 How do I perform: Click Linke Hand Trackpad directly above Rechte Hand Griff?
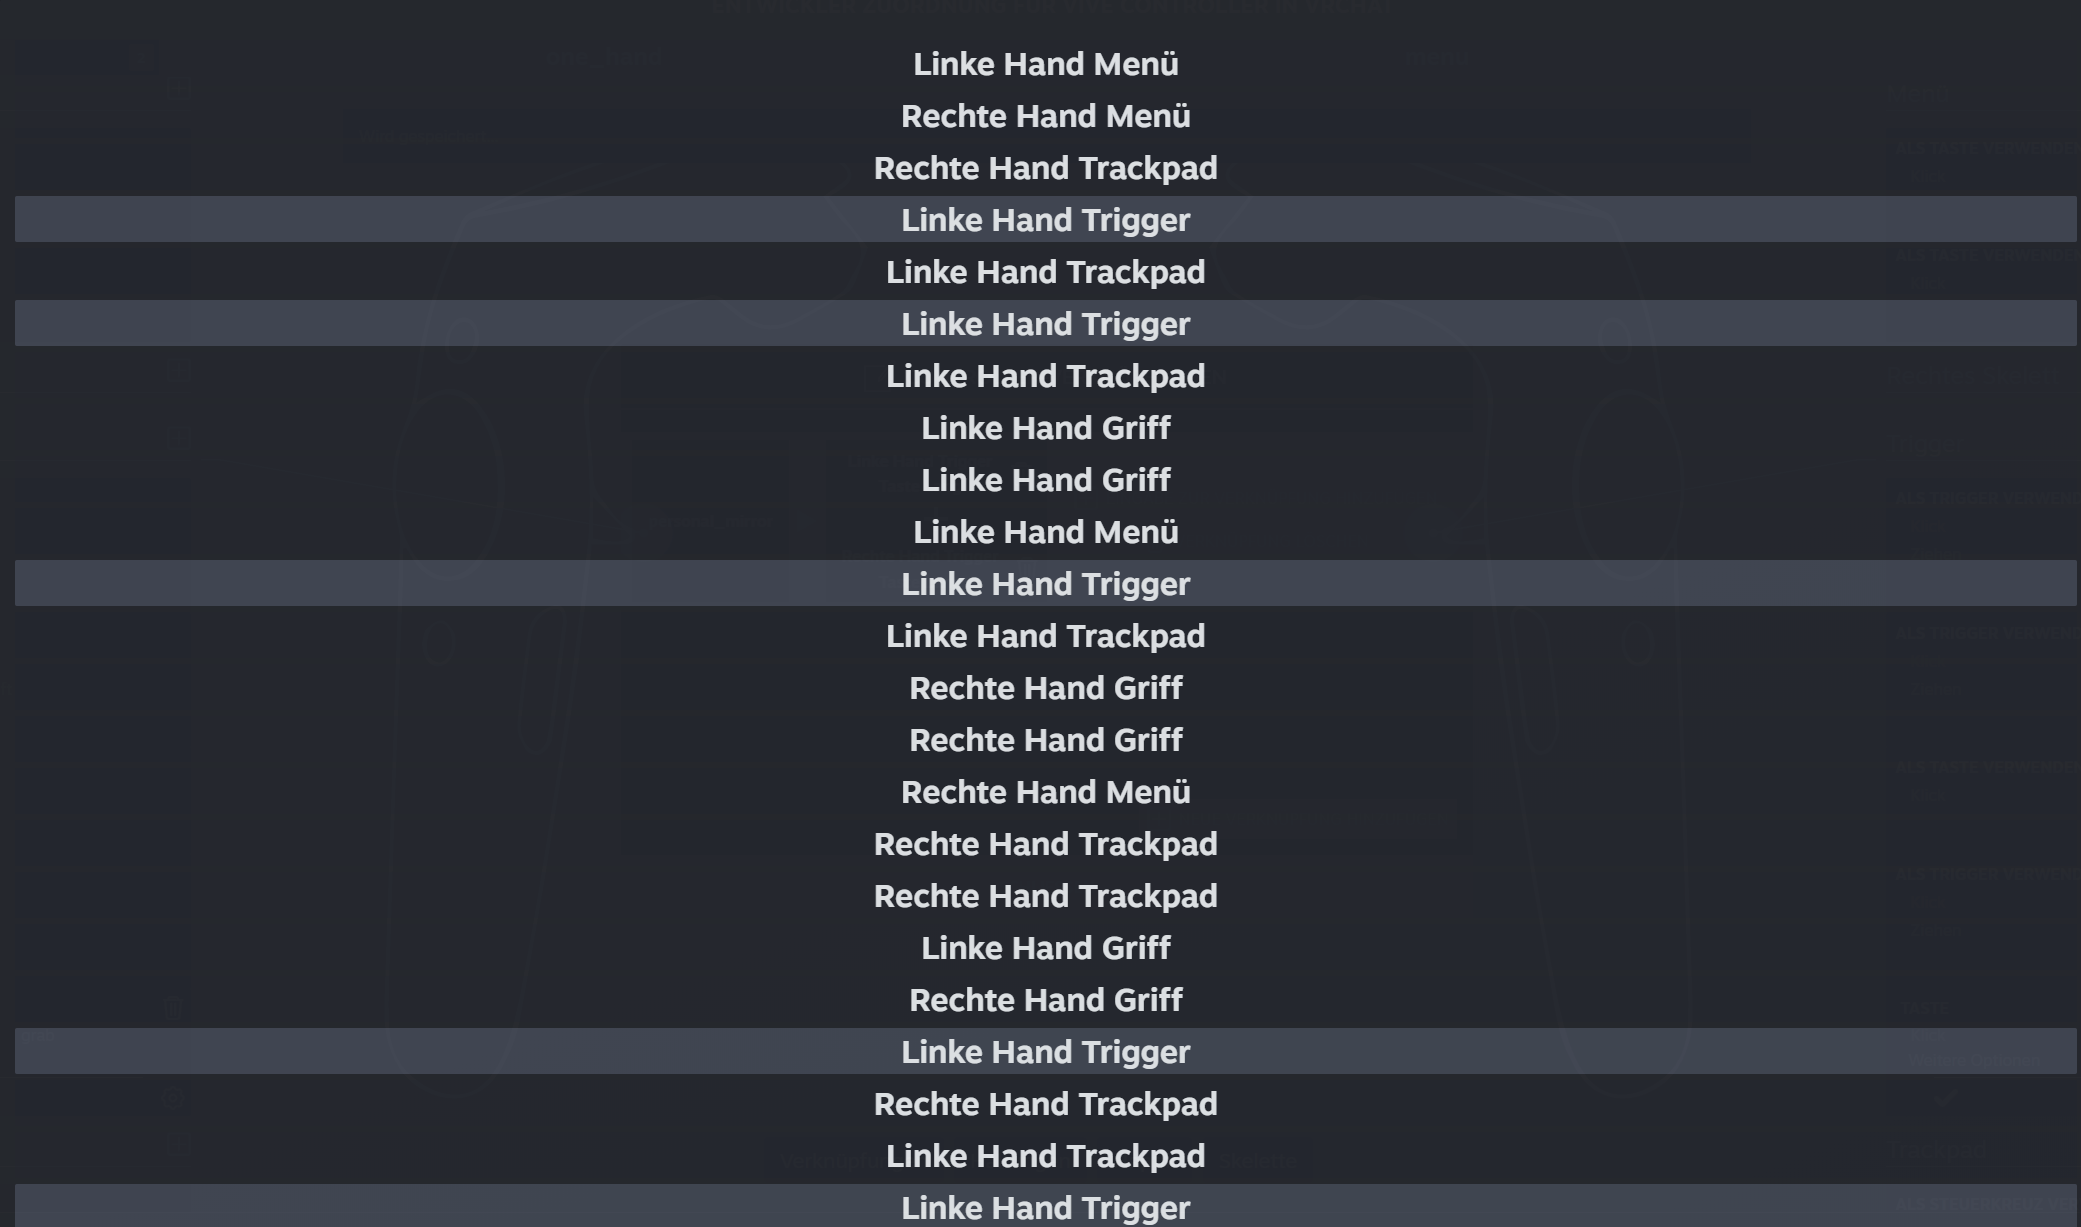click(x=1045, y=636)
